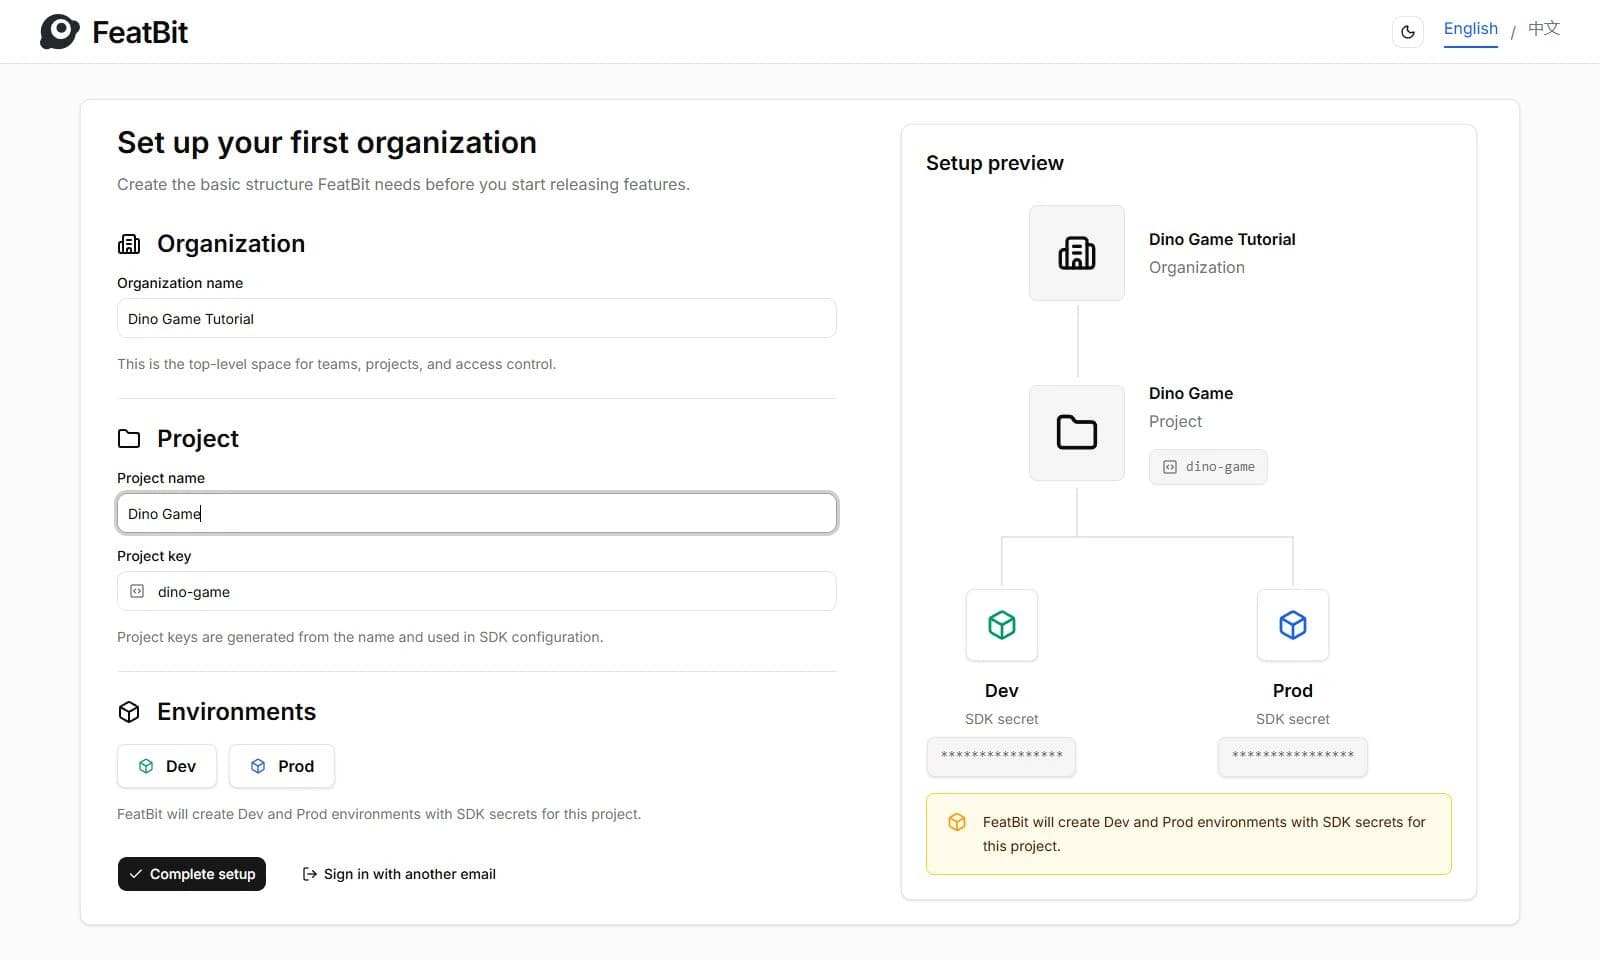The width and height of the screenshot is (1600, 960).
Task: Click the Dev SDK secret masked value
Action: click(1002, 757)
